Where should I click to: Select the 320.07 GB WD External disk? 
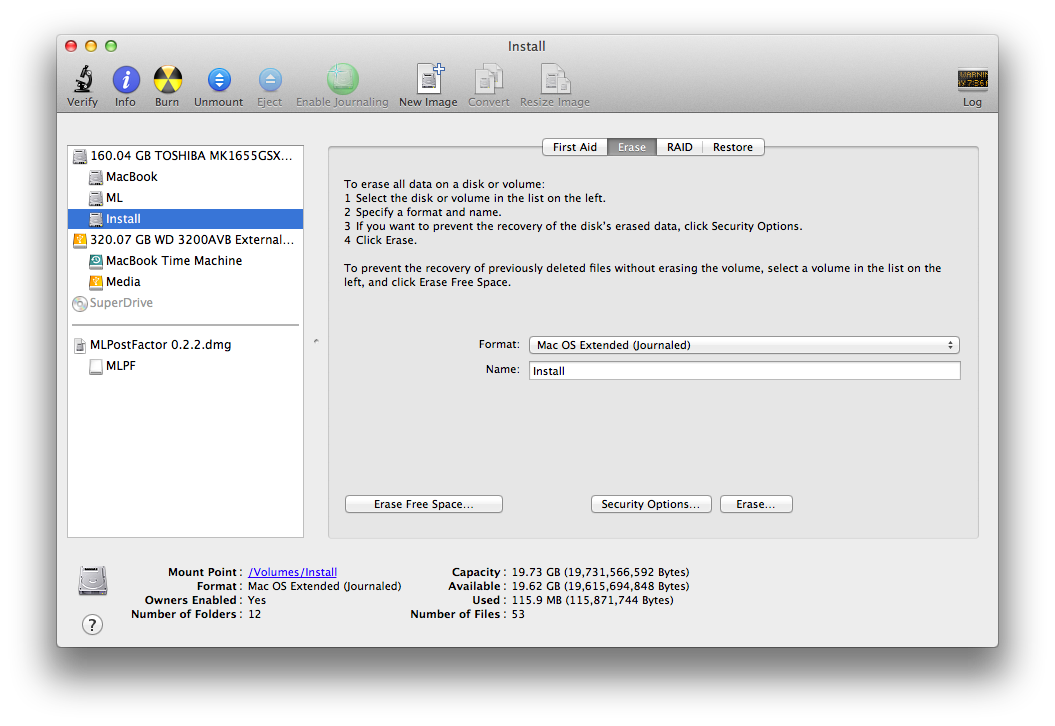186,240
